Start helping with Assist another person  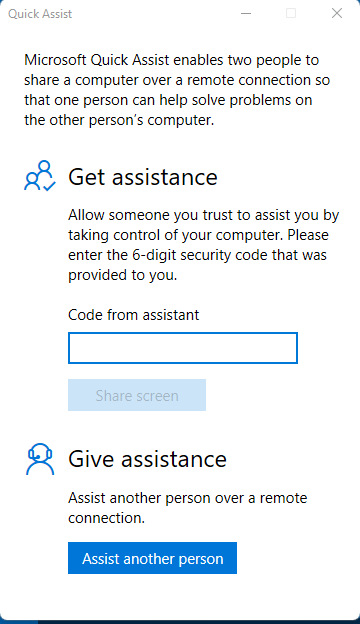(x=152, y=558)
